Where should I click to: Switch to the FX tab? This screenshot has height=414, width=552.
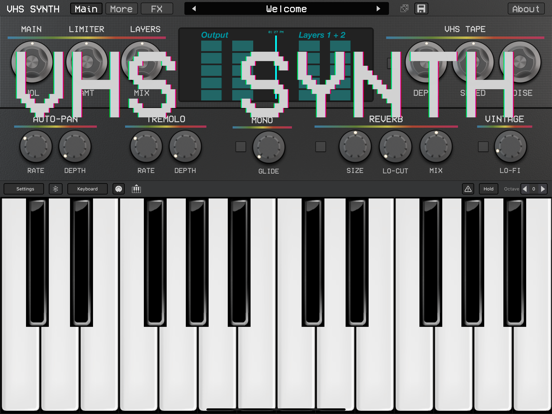[x=157, y=8]
